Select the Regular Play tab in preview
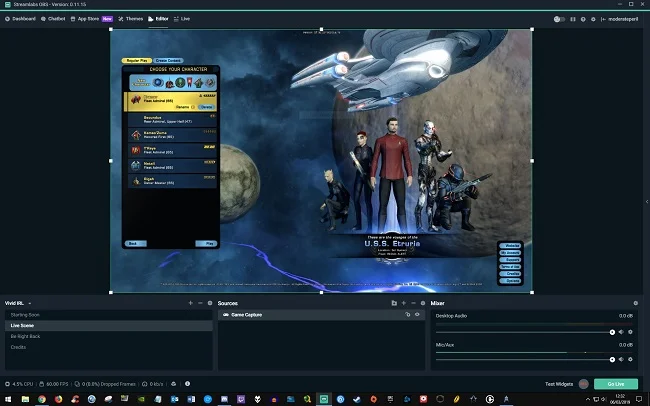 (x=137, y=61)
